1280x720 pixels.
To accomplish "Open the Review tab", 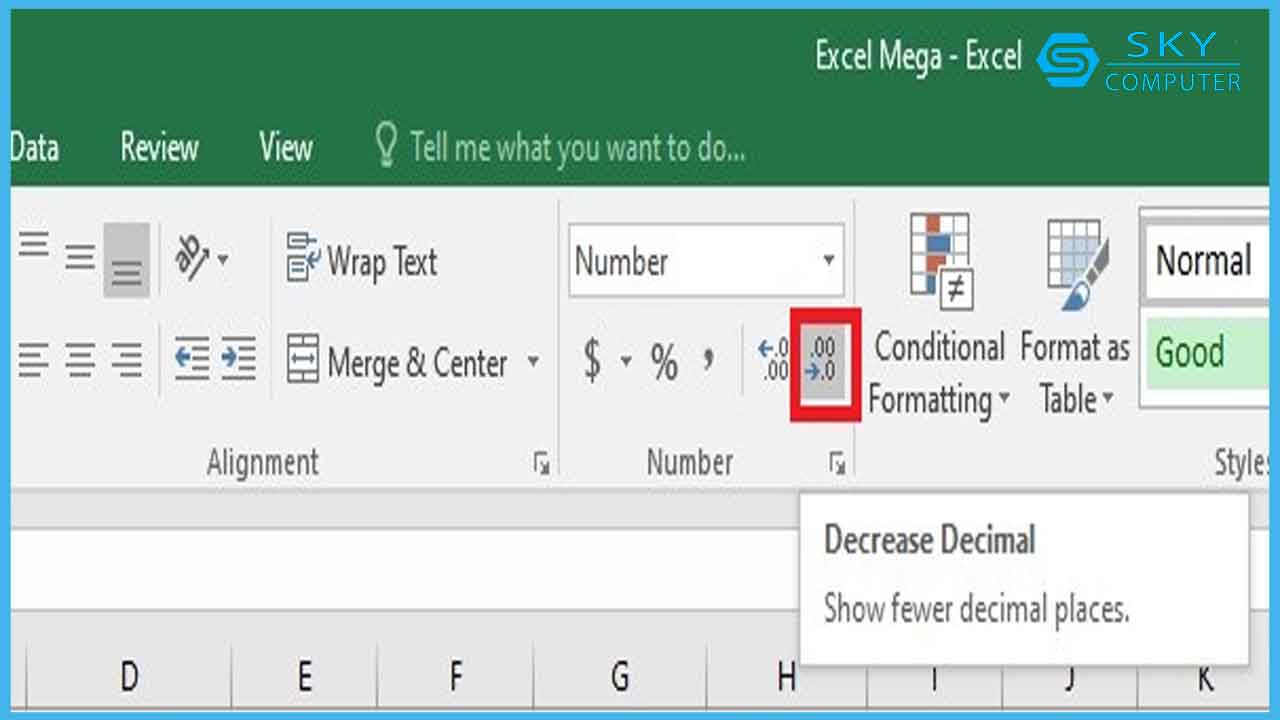I will [x=159, y=148].
